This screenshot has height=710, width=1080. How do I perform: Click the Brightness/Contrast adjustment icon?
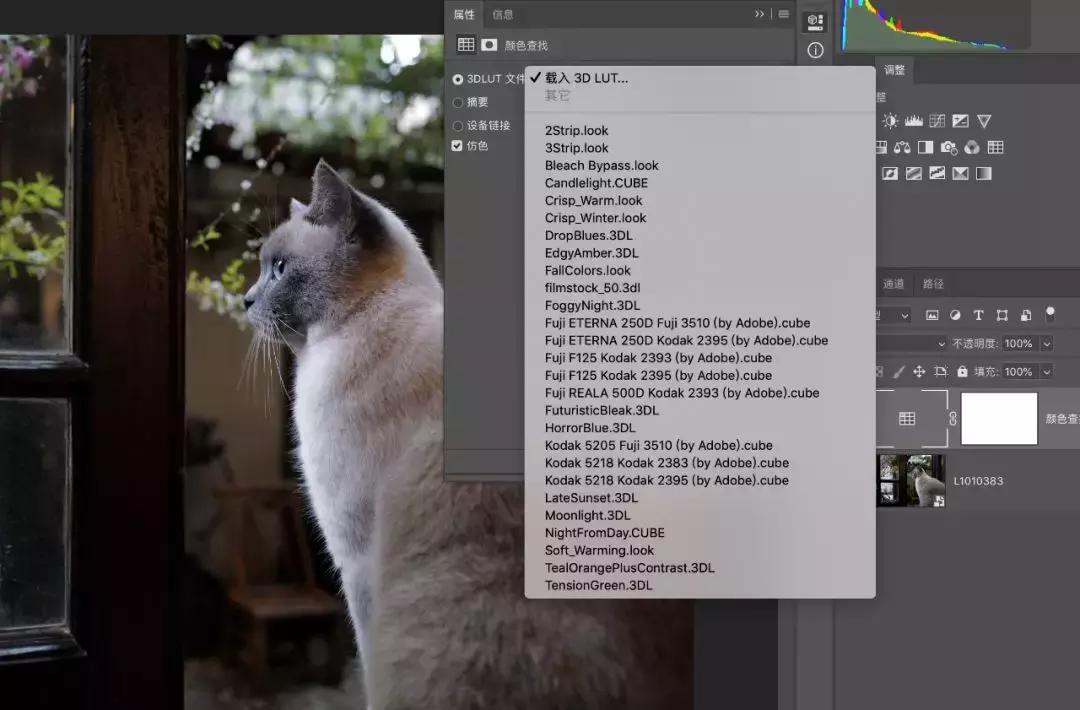point(889,121)
